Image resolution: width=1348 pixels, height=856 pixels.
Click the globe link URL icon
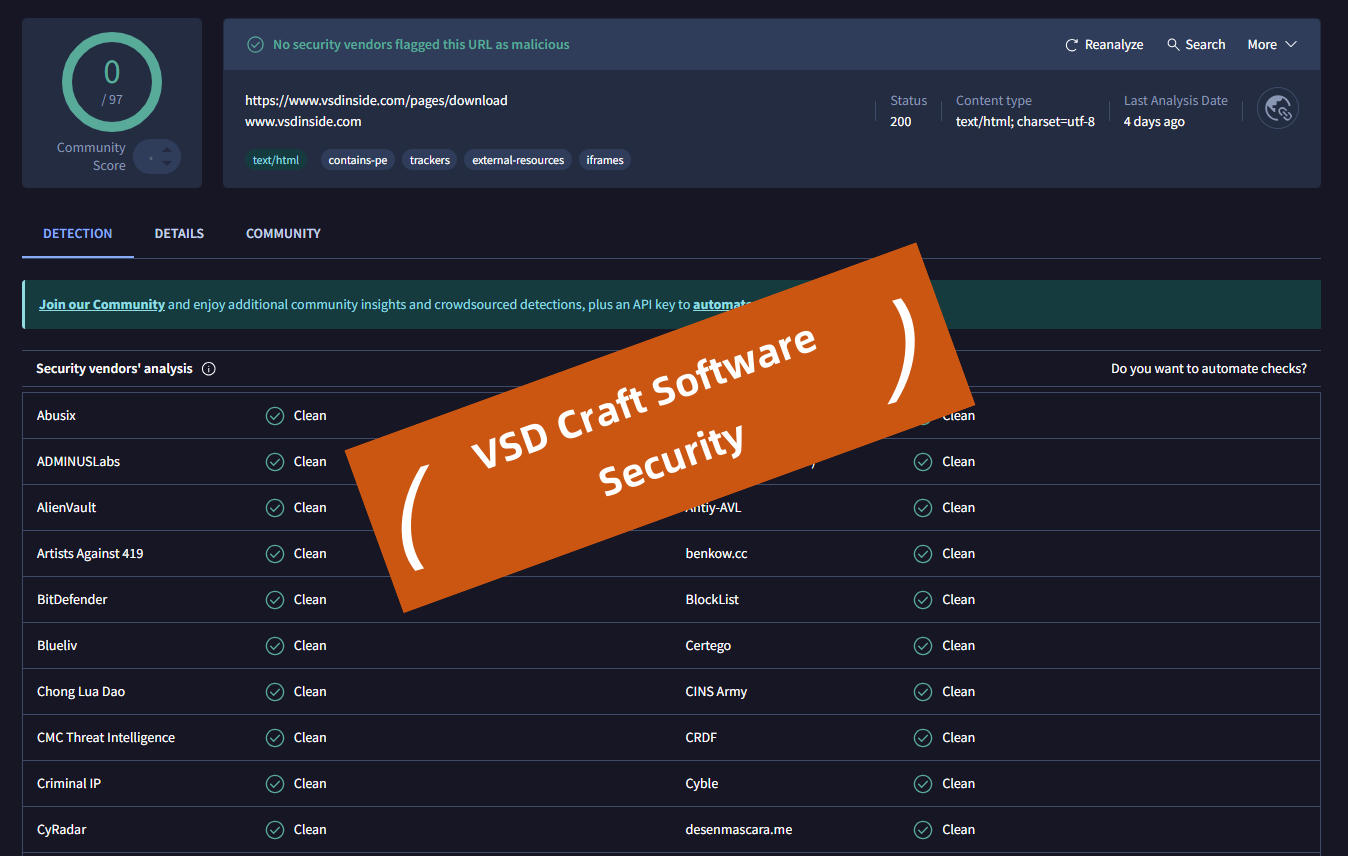[x=1278, y=109]
